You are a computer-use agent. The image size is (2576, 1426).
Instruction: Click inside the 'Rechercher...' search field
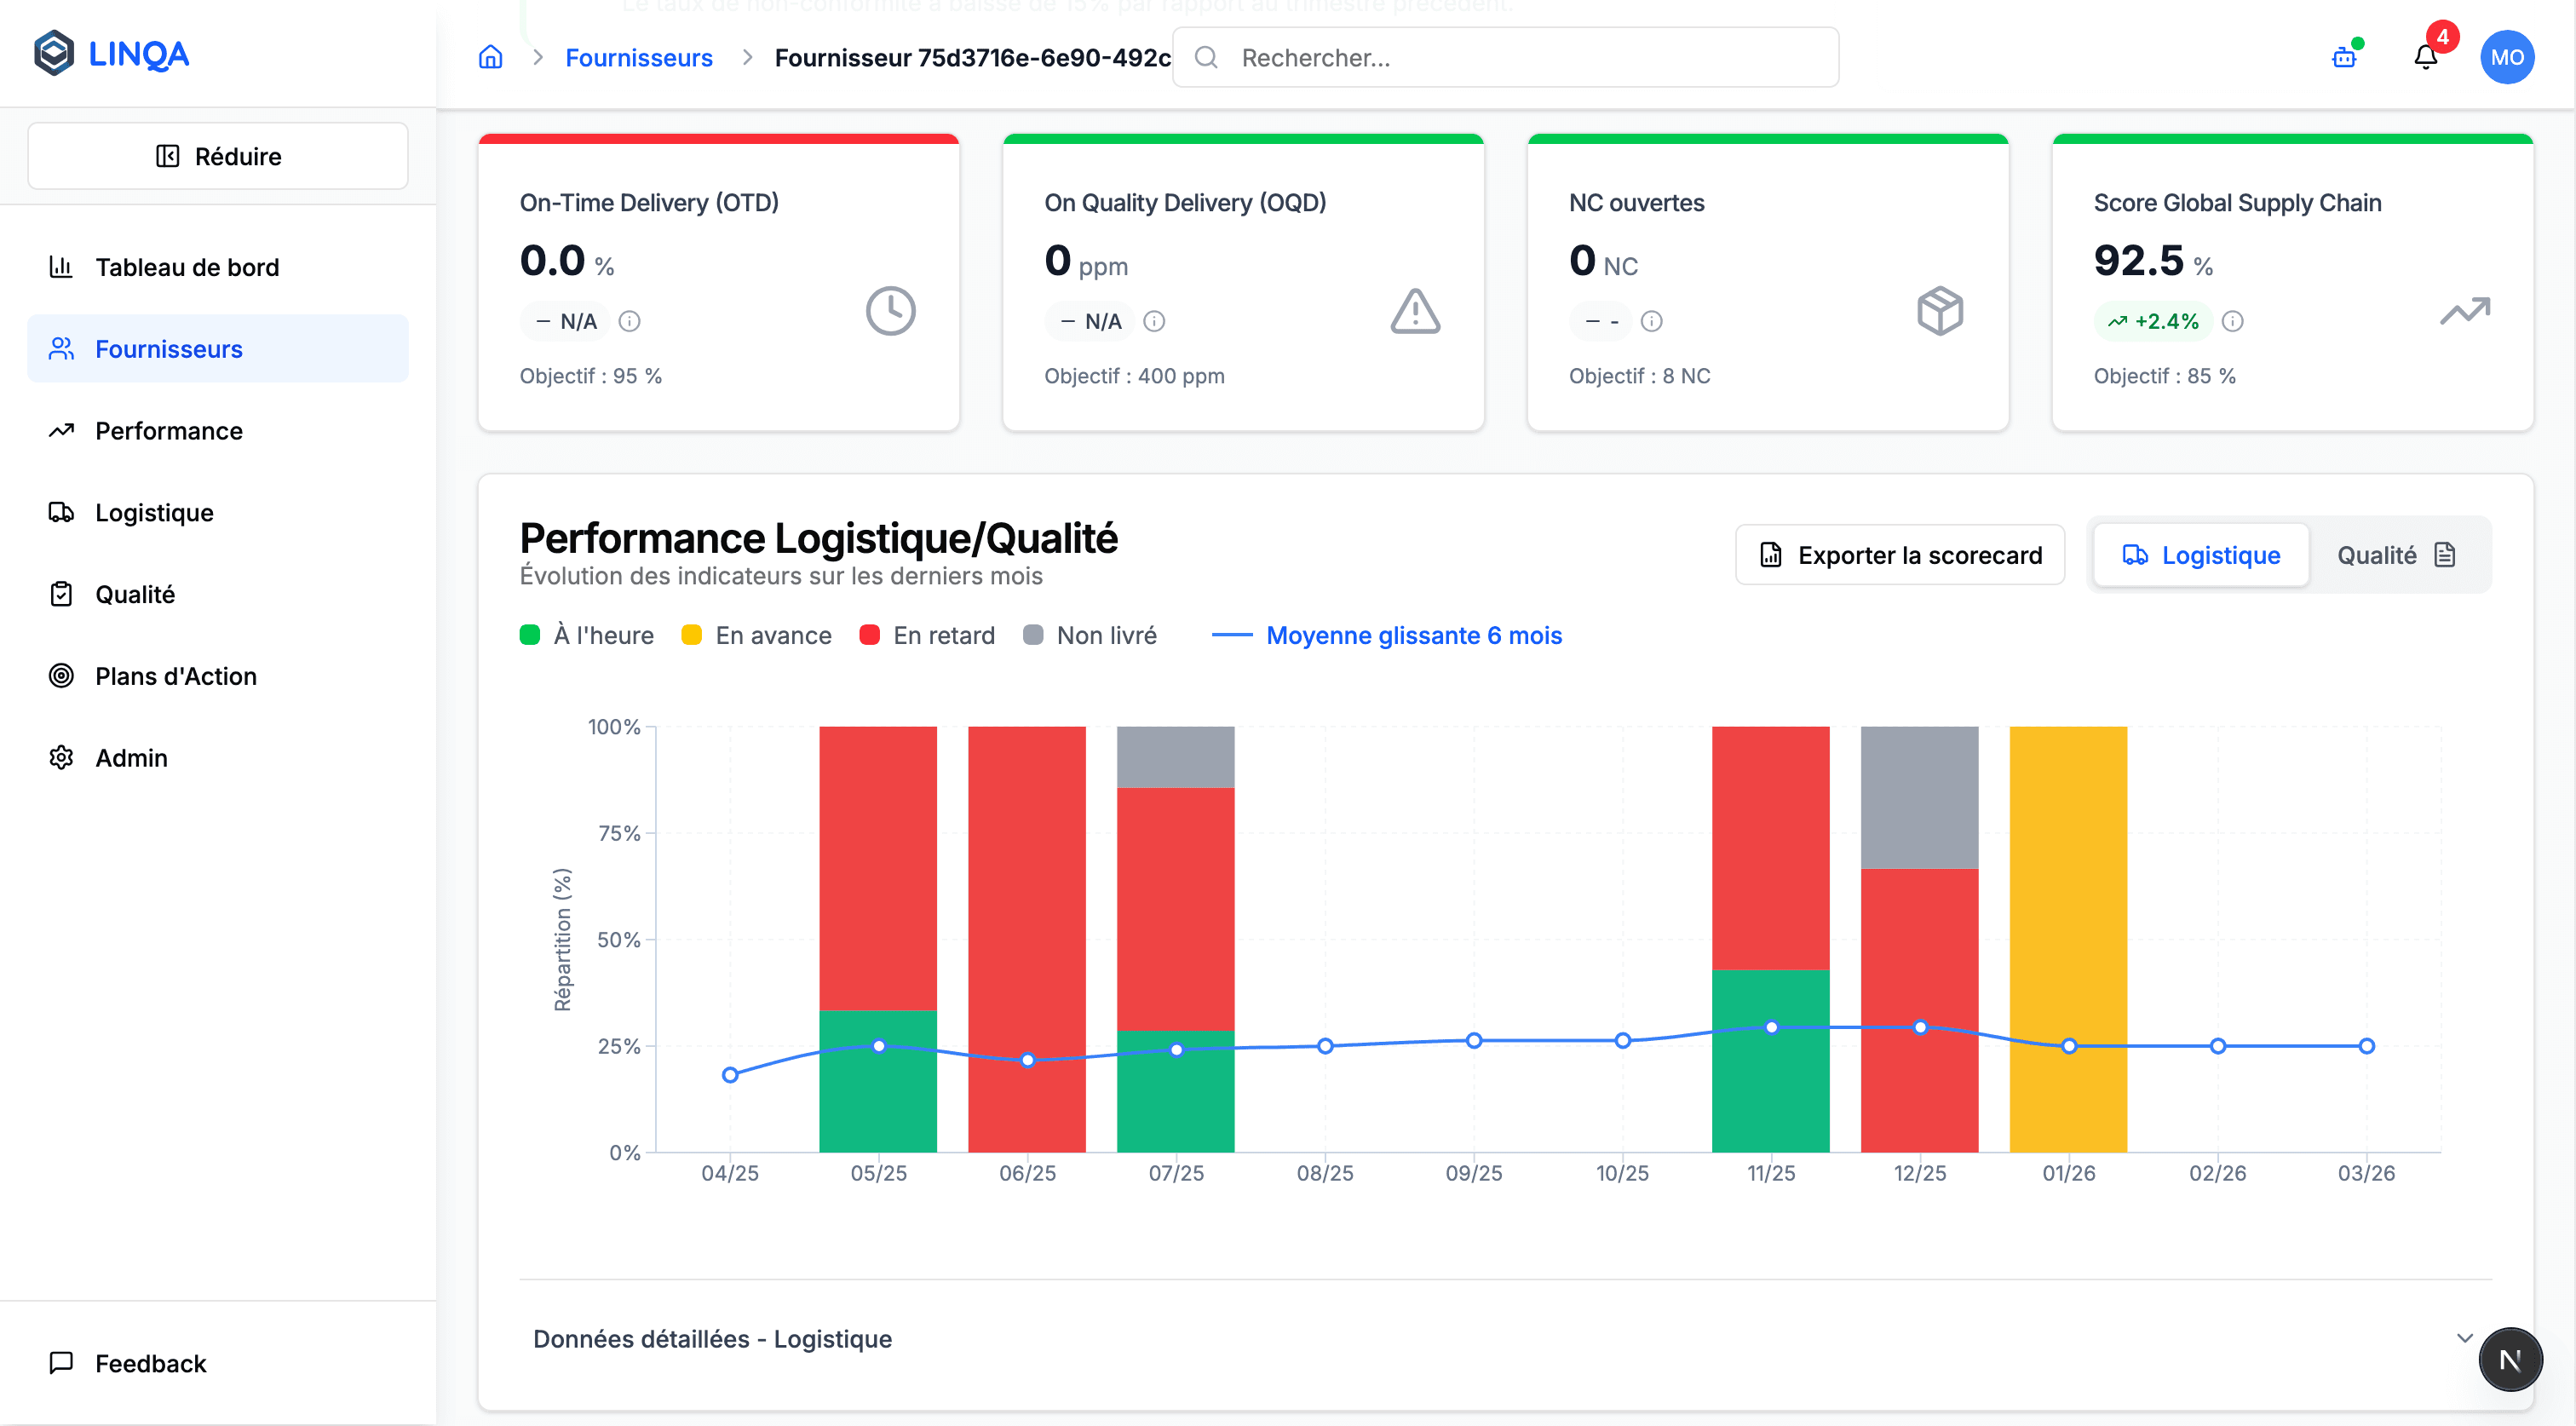(1500, 57)
